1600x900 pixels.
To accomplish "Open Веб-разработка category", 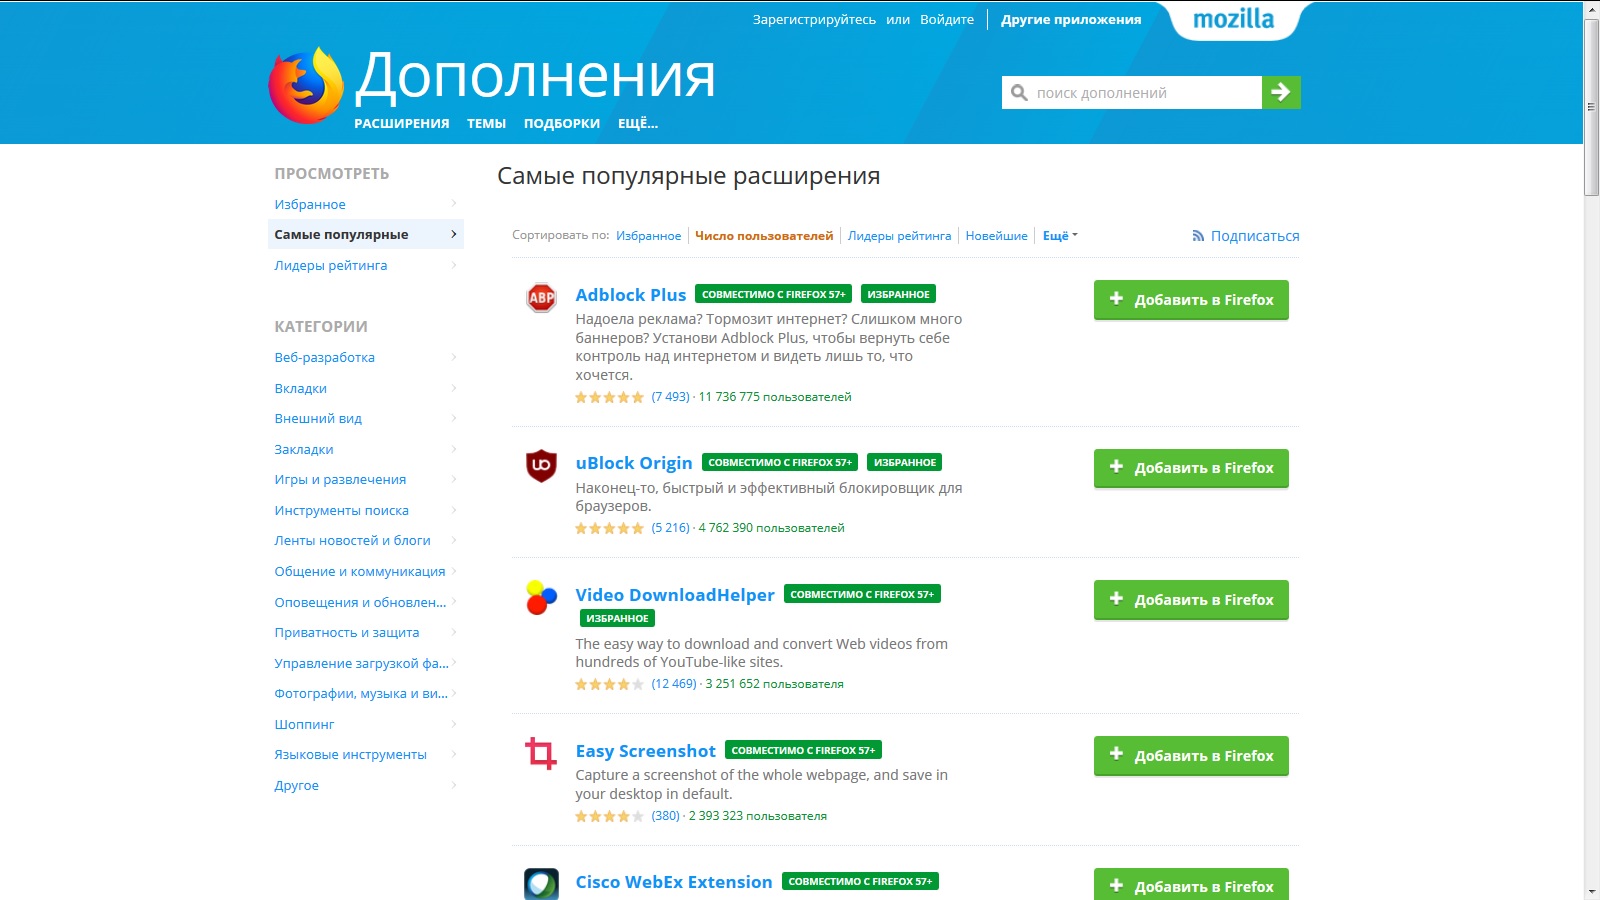I will coord(366,357).
